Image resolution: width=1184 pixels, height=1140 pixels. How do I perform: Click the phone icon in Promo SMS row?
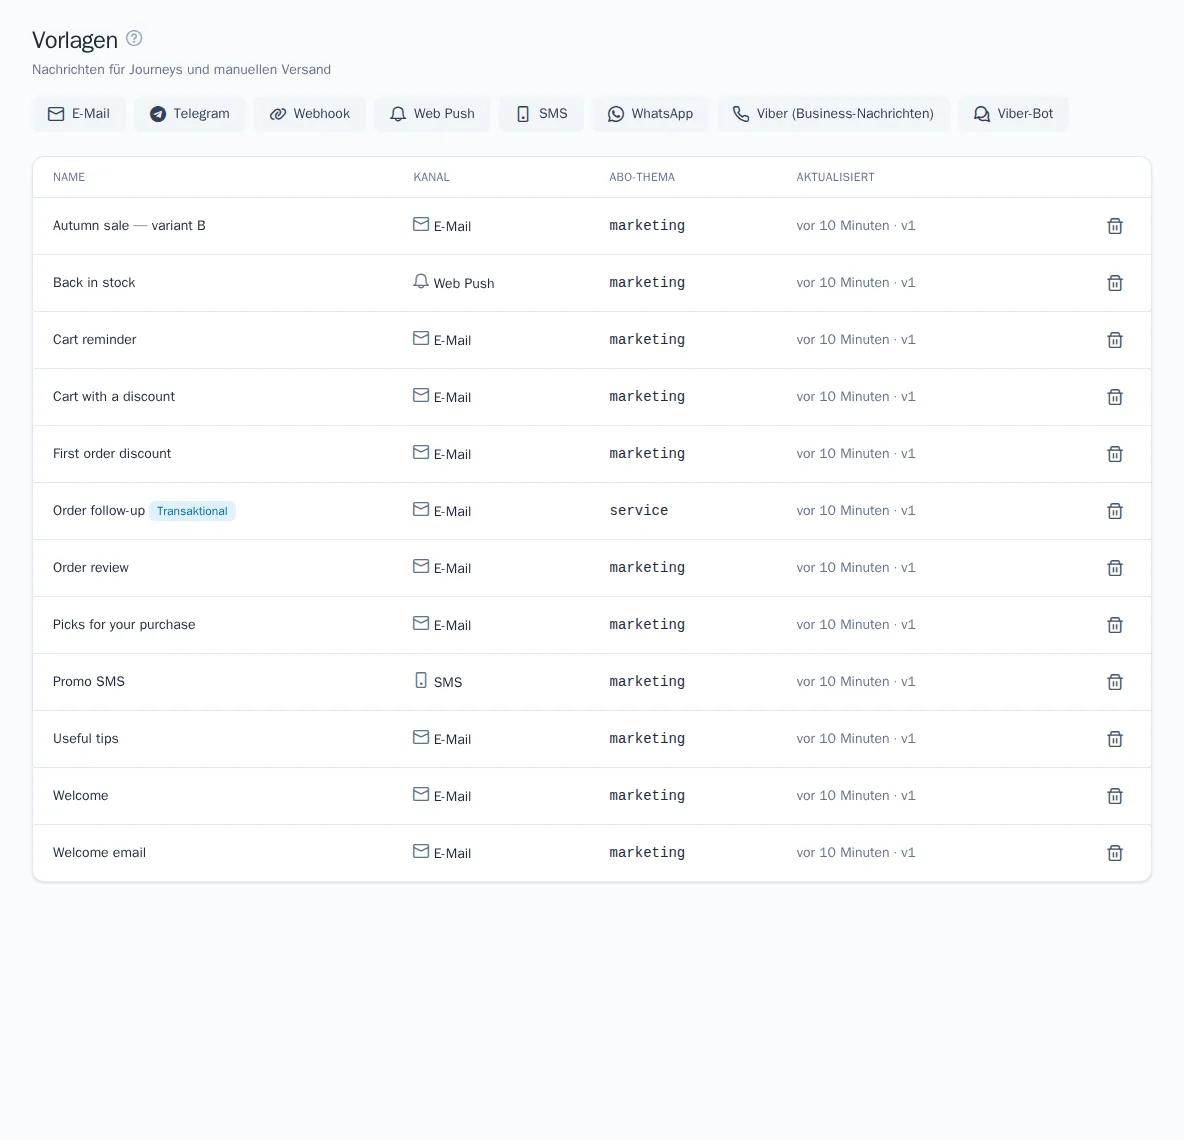tap(421, 680)
